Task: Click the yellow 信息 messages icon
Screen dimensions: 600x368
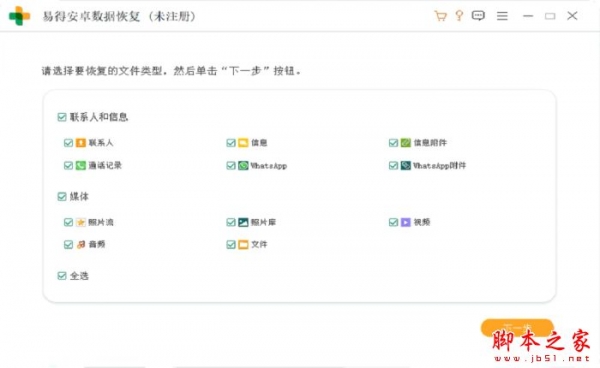Action: 243,143
